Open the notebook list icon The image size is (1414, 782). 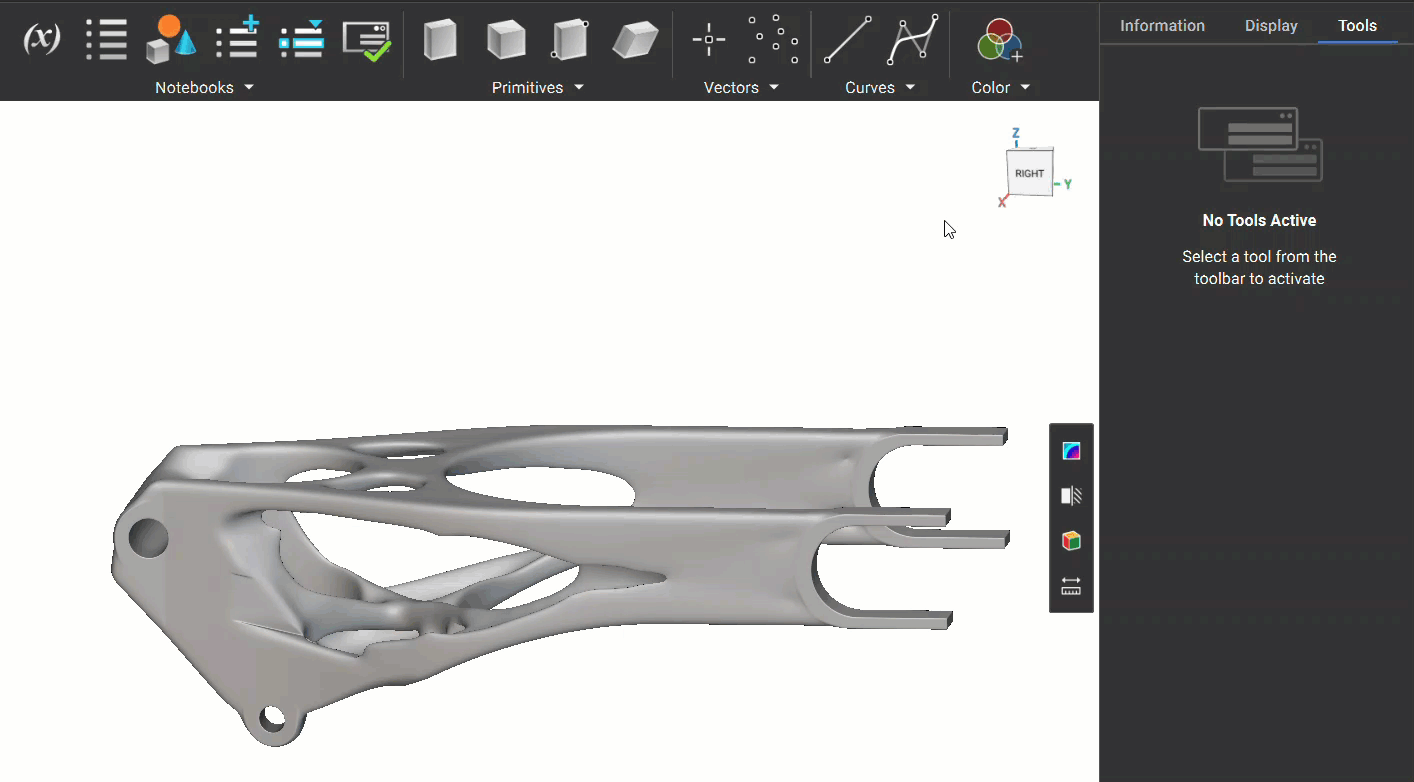pyautogui.click(x=107, y=40)
